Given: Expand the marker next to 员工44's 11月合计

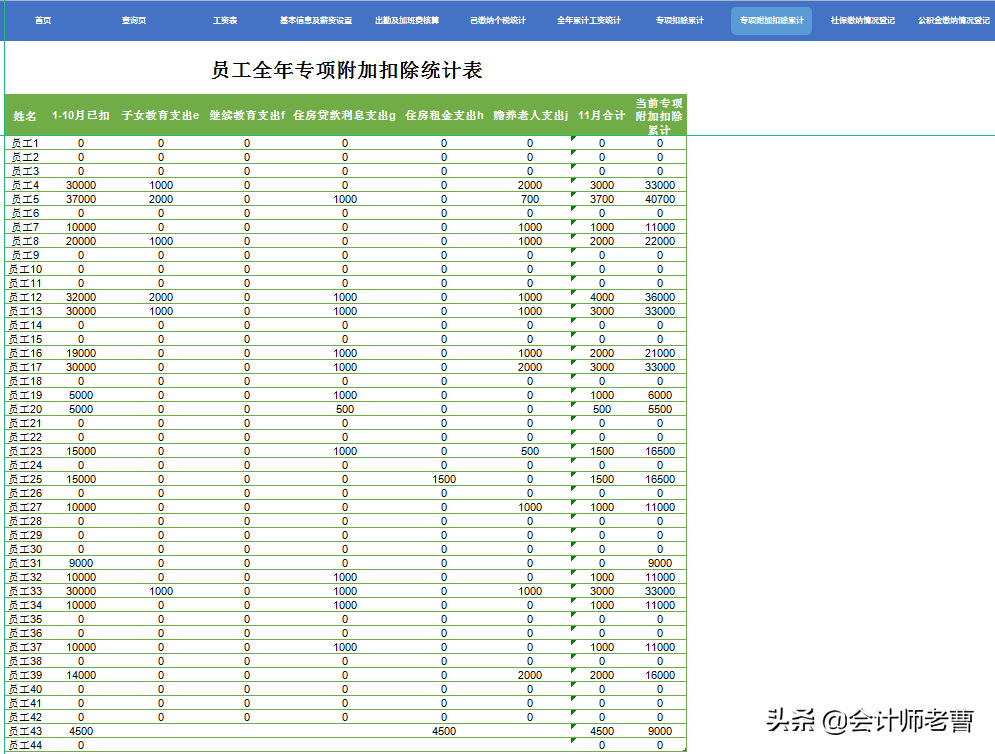Looking at the screenshot, I should click(573, 743).
